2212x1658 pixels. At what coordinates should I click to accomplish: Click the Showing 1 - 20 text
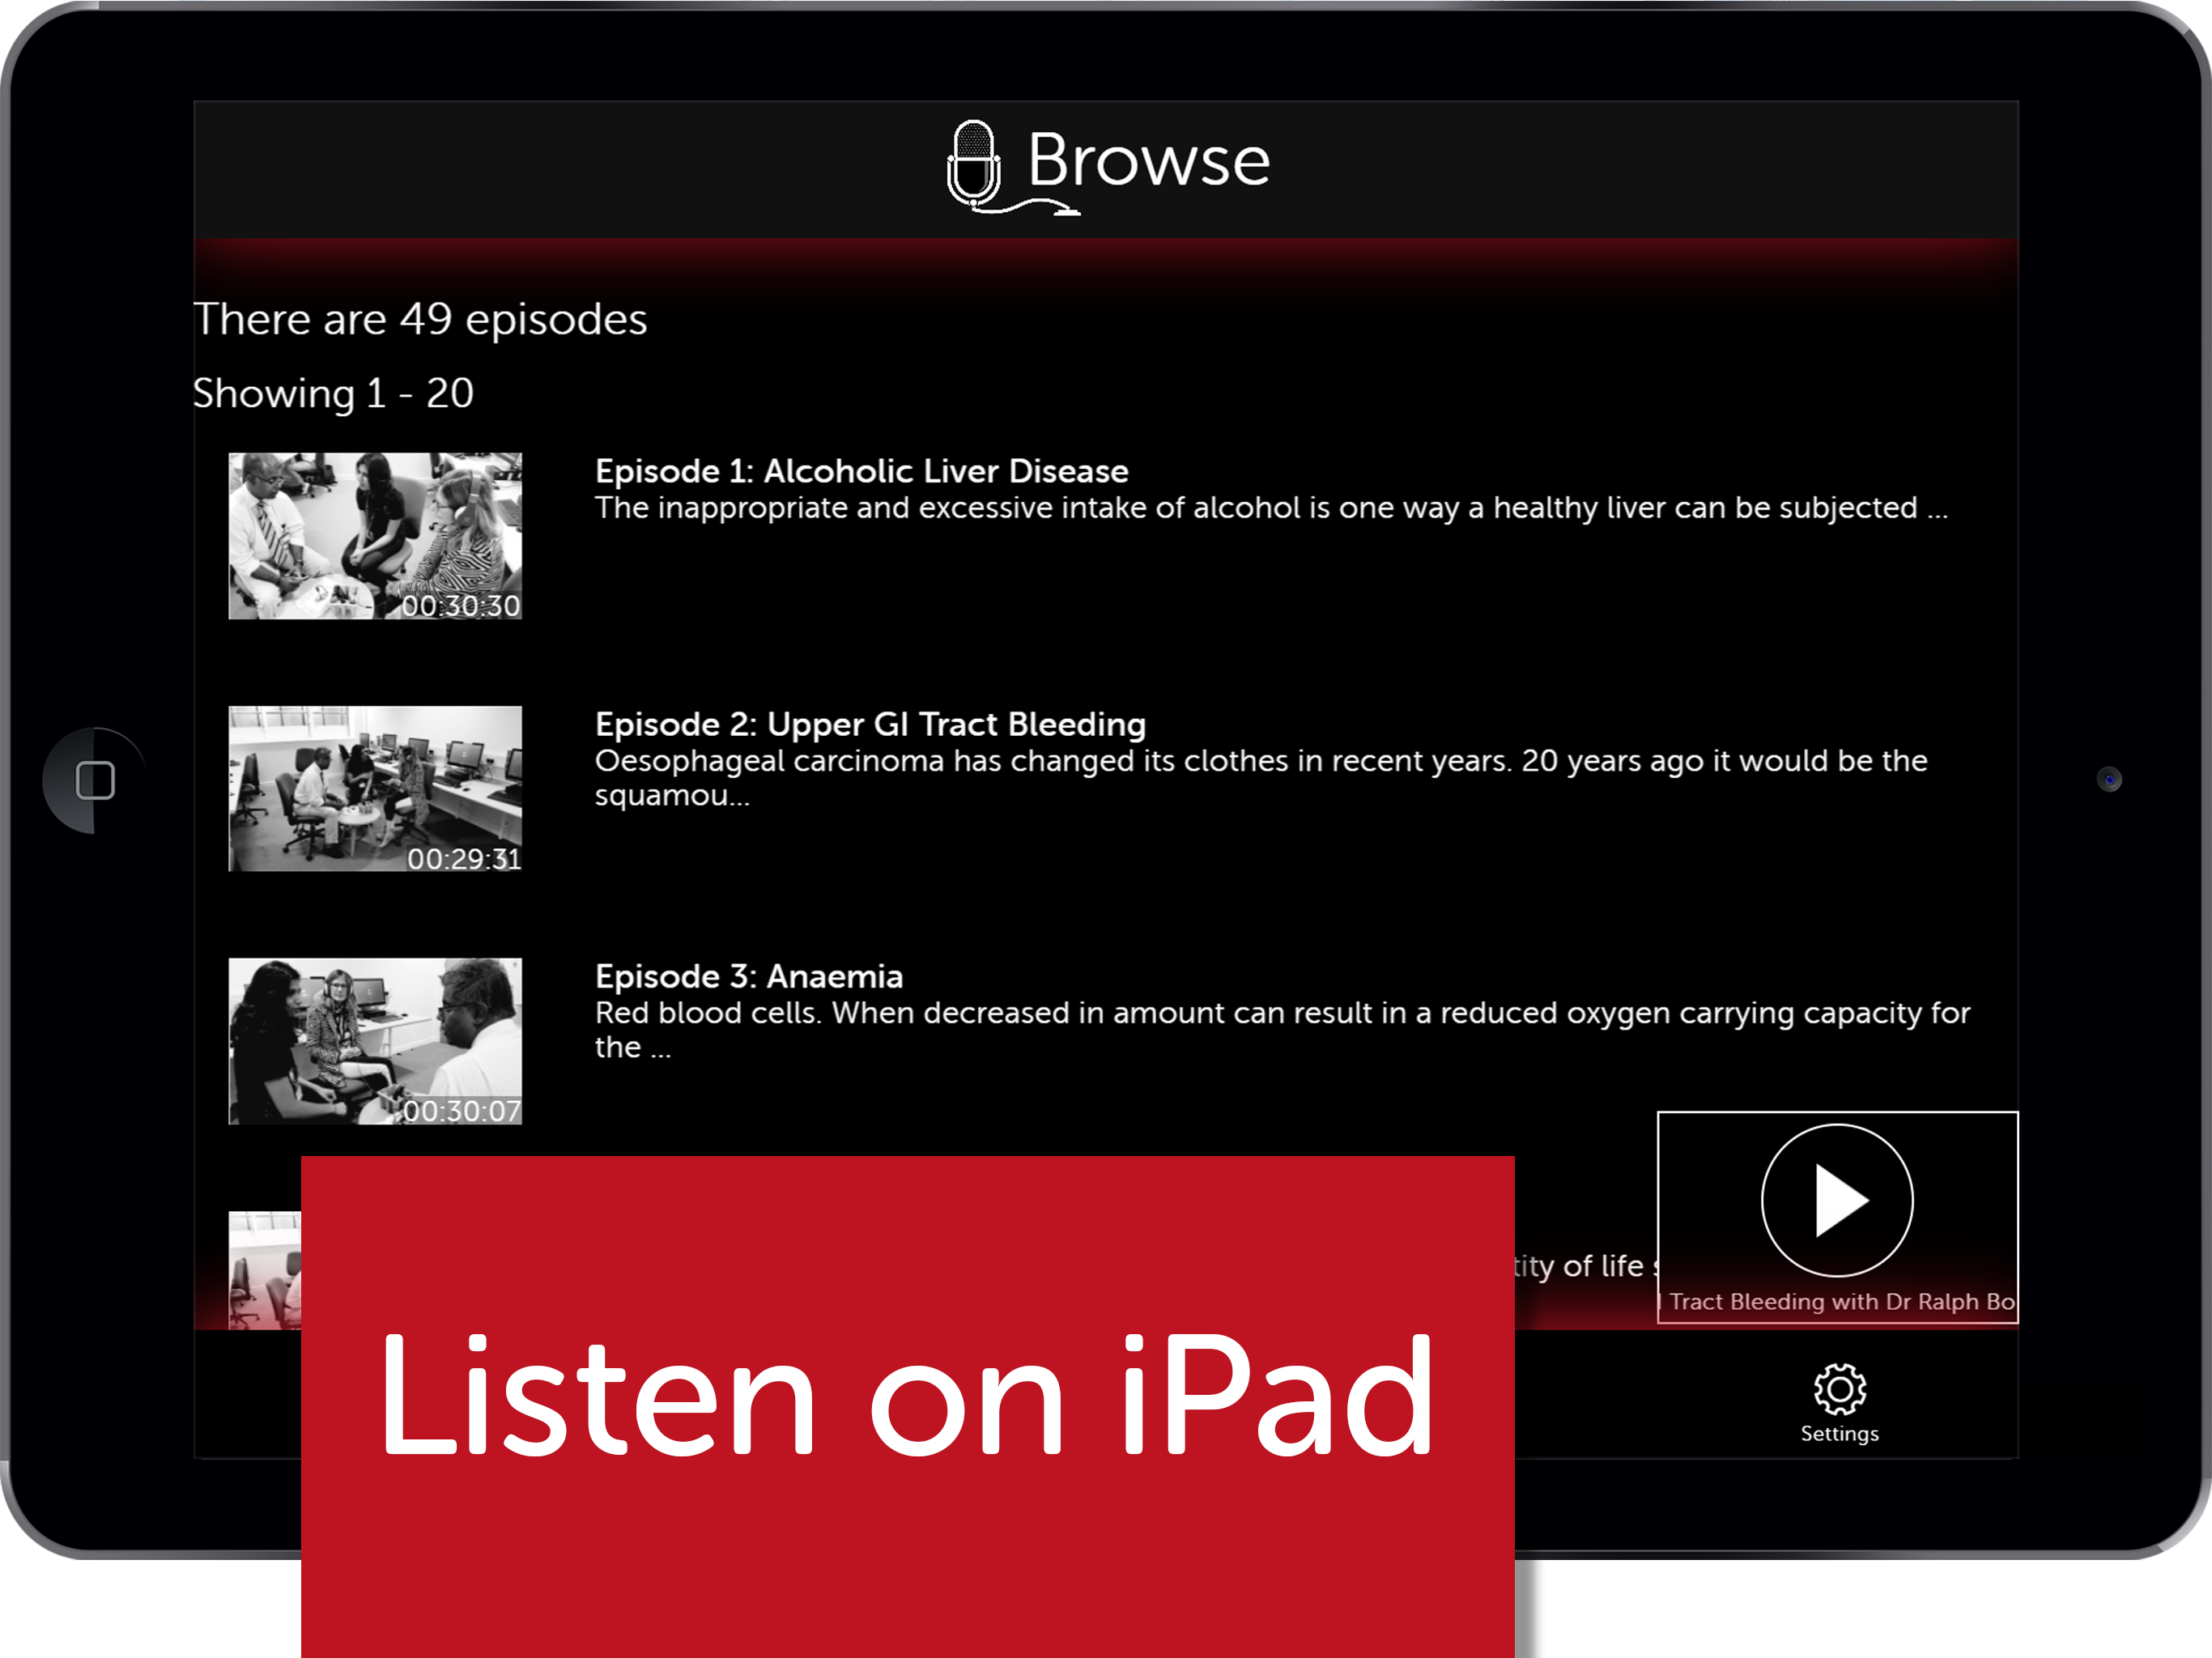coord(333,393)
